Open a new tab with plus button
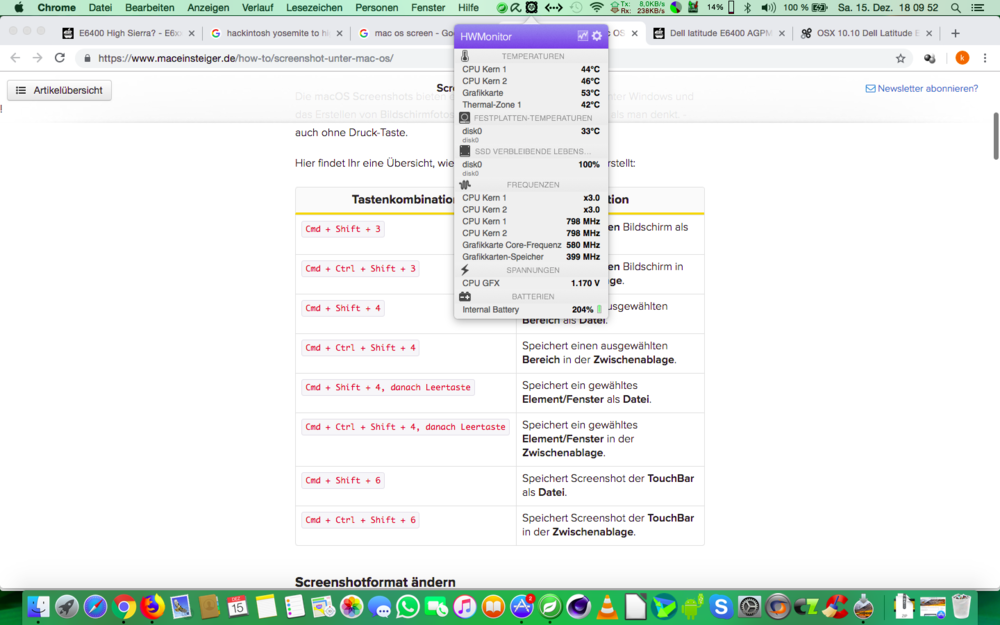The image size is (1000, 625). pos(955,33)
